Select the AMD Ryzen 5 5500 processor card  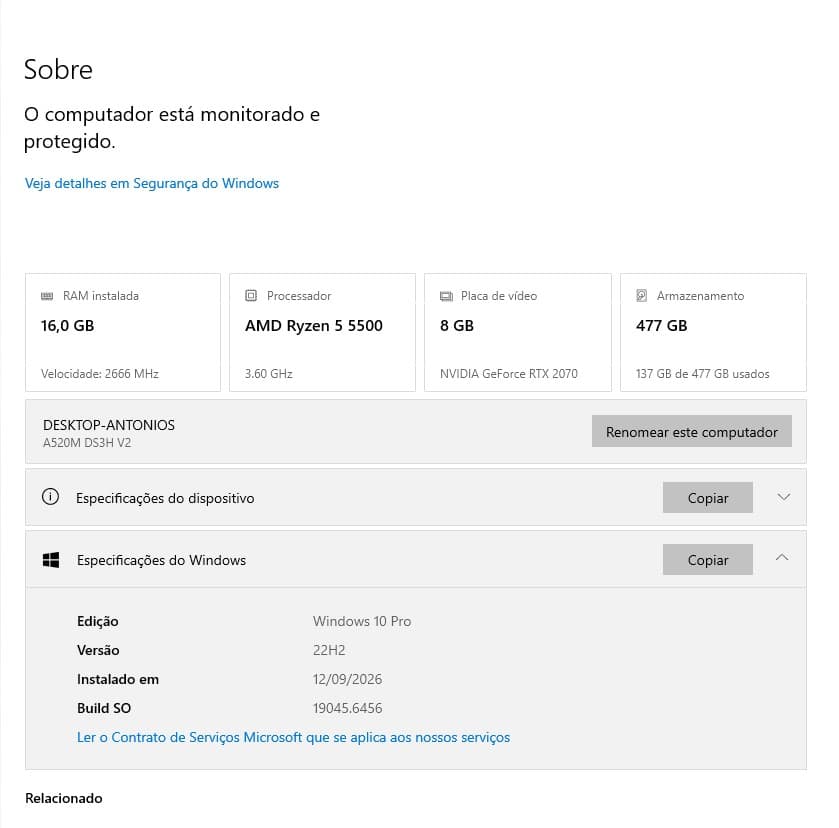pos(322,332)
